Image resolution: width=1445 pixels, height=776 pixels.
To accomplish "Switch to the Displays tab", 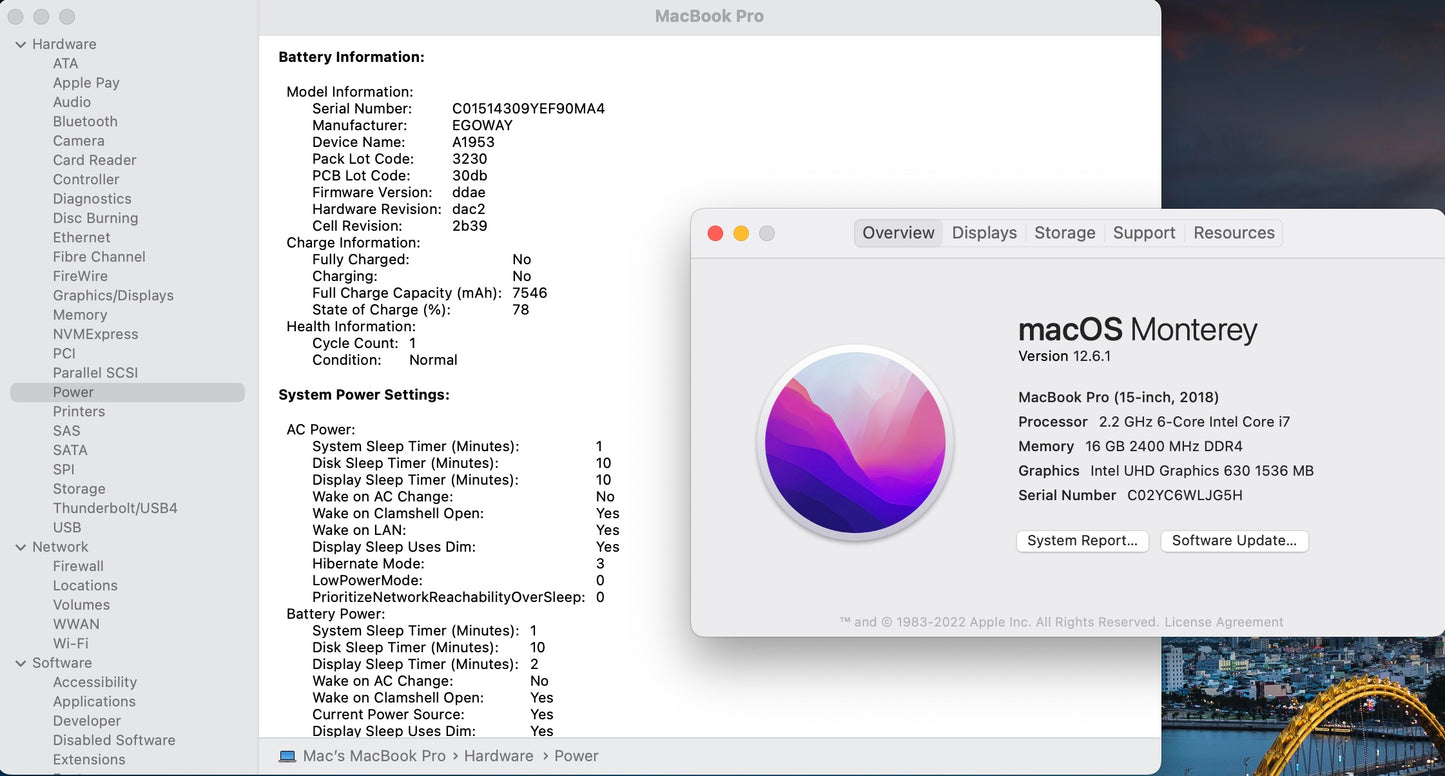I will pyautogui.click(x=984, y=233).
